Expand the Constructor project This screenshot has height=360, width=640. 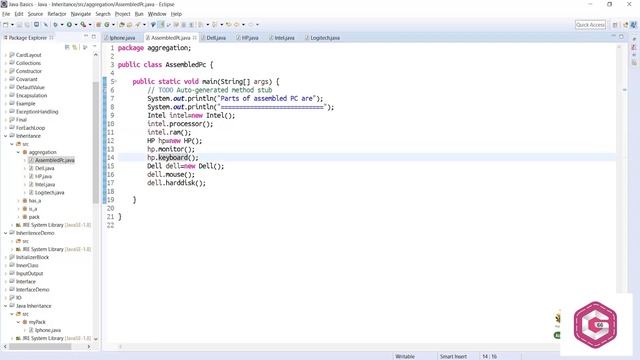[5, 71]
